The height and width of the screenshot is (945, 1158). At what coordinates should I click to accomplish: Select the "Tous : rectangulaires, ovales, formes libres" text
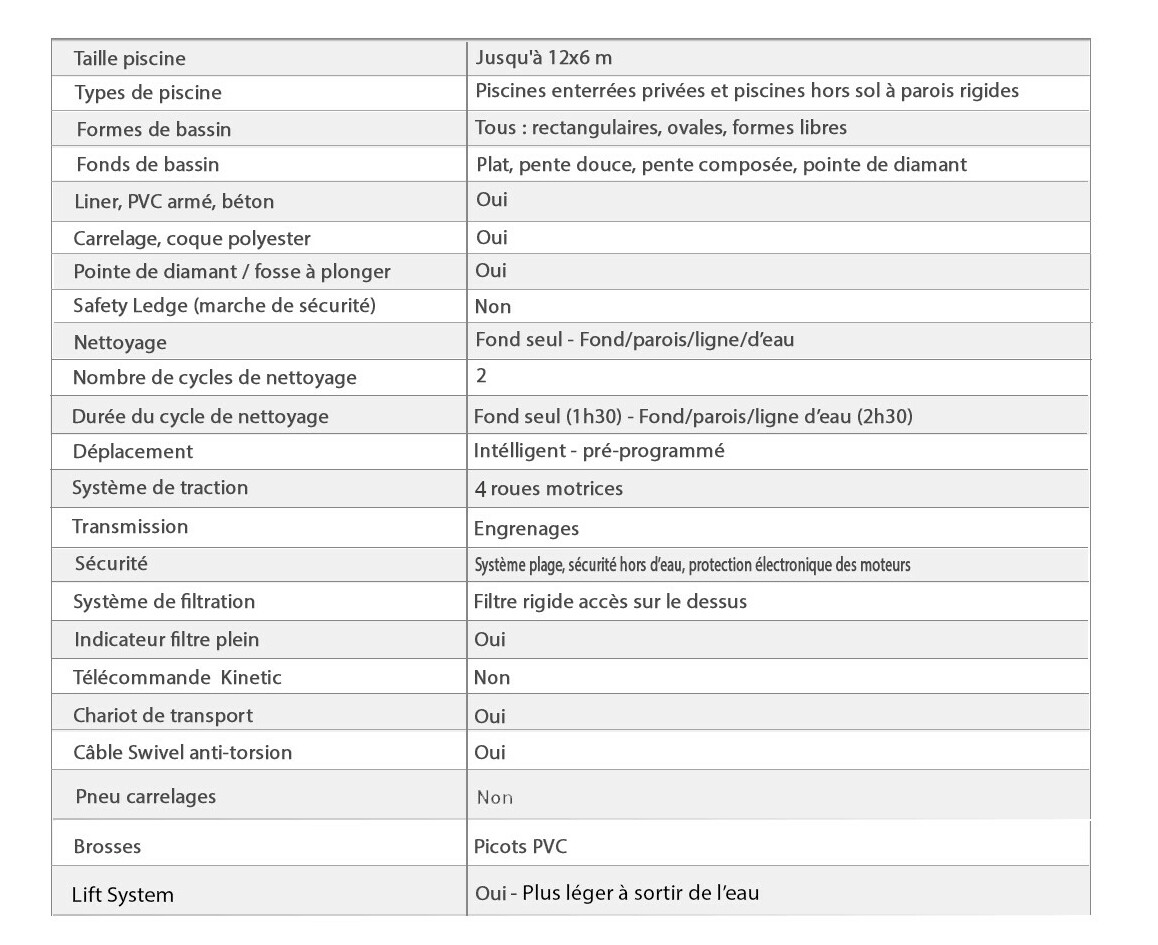coord(661,128)
